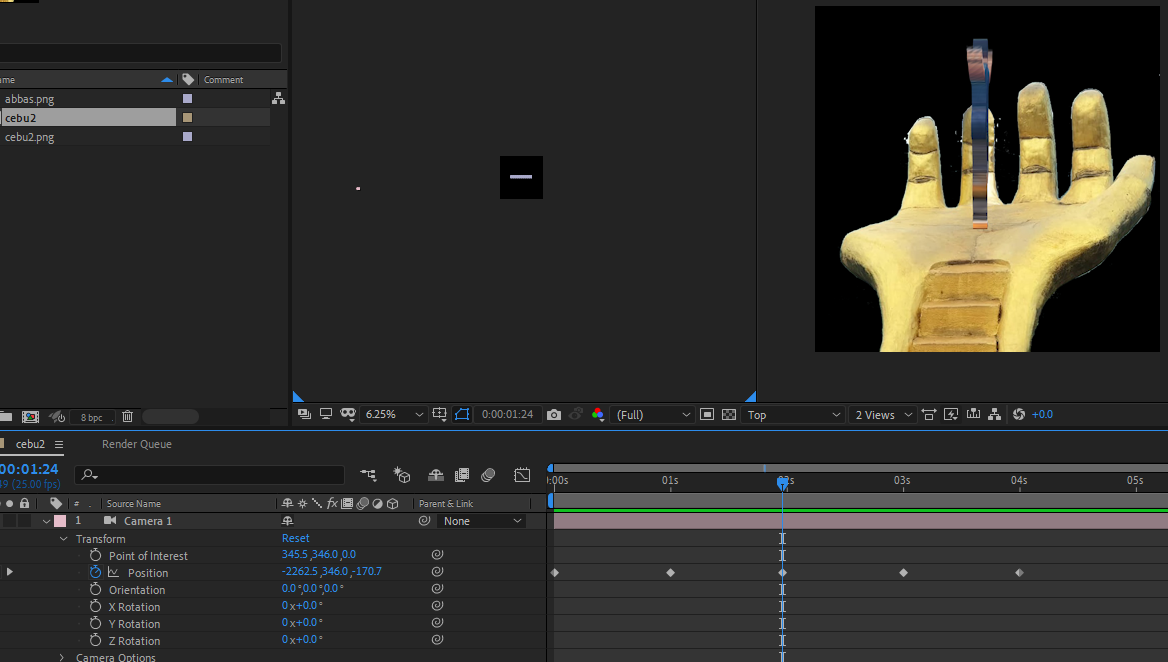Switch to the Render Queue tab
The image size is (1168, 662).
136,444
